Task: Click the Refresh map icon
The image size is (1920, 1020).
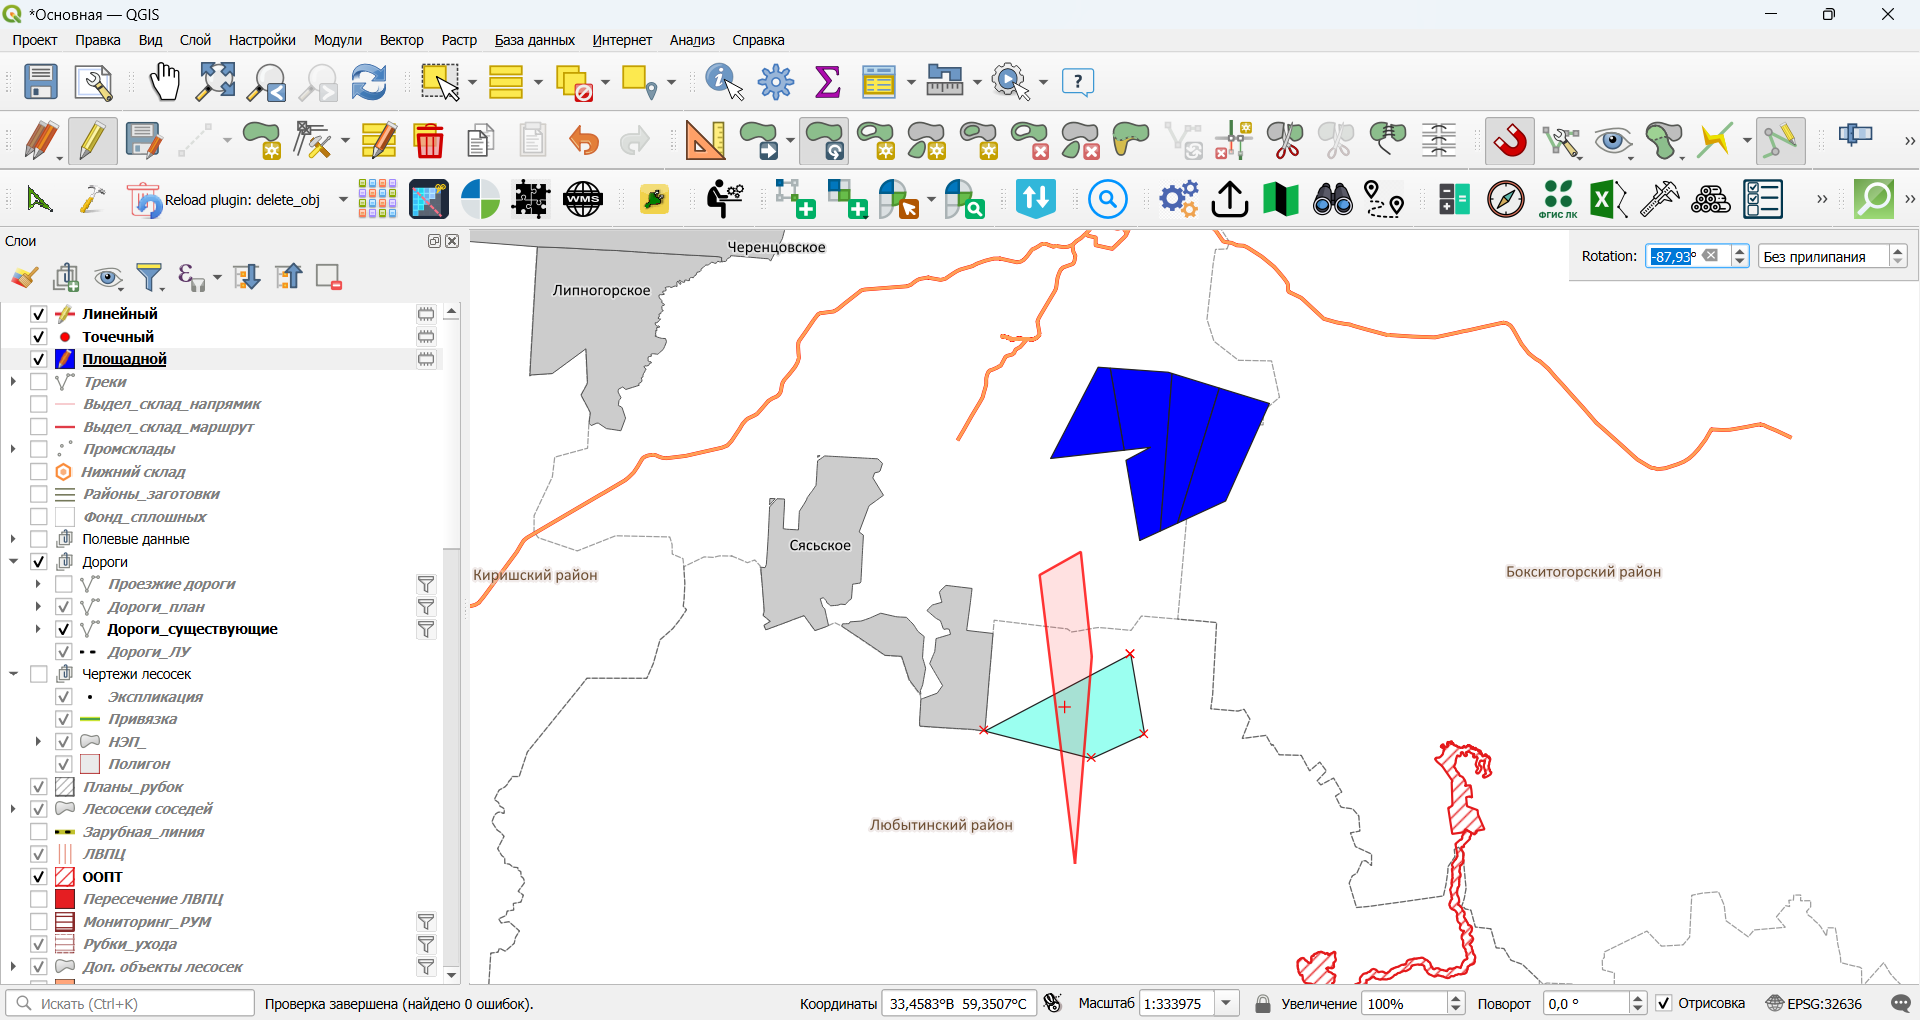Action: 369,82
